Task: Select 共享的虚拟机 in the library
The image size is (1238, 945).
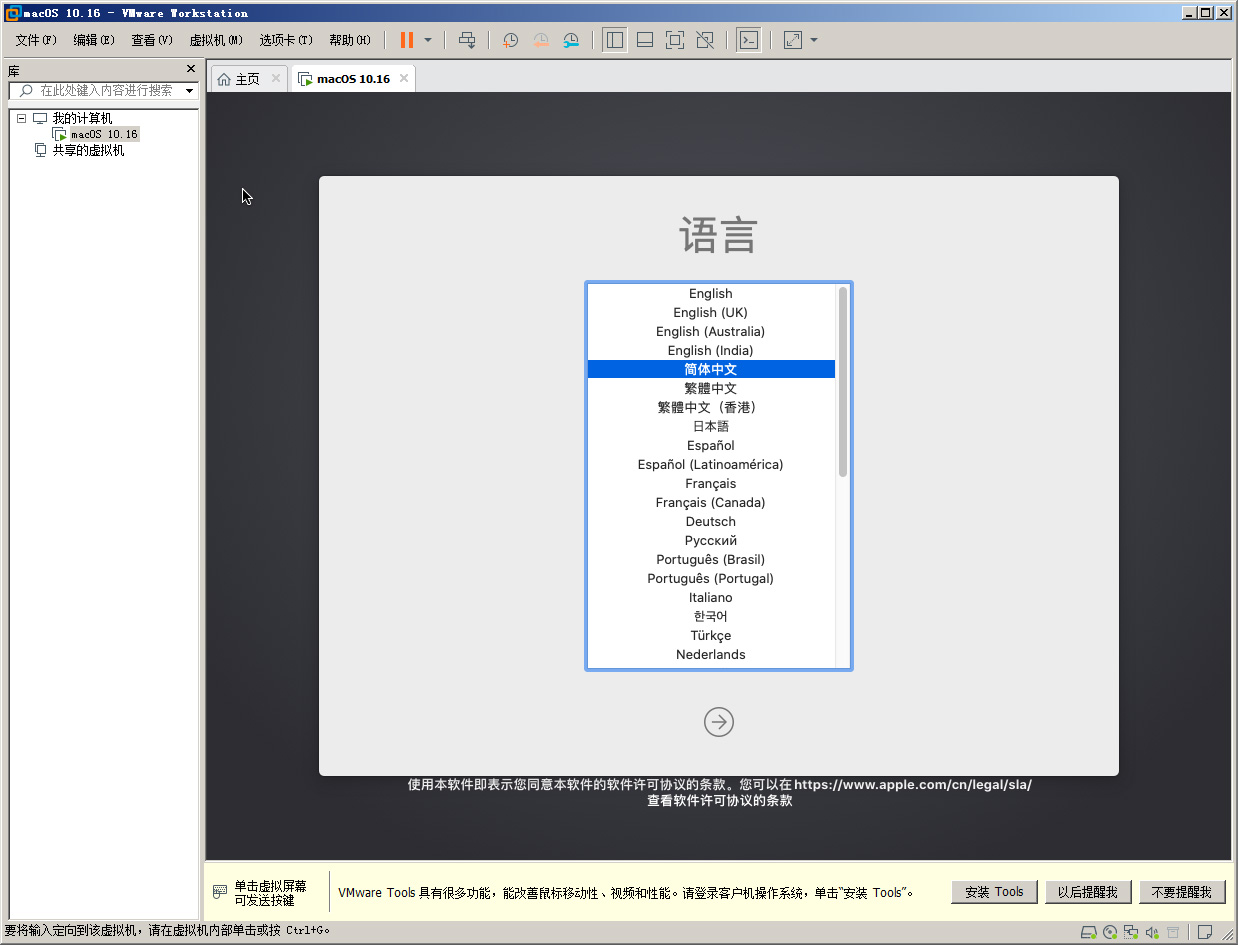Action: tap(88, 150)
